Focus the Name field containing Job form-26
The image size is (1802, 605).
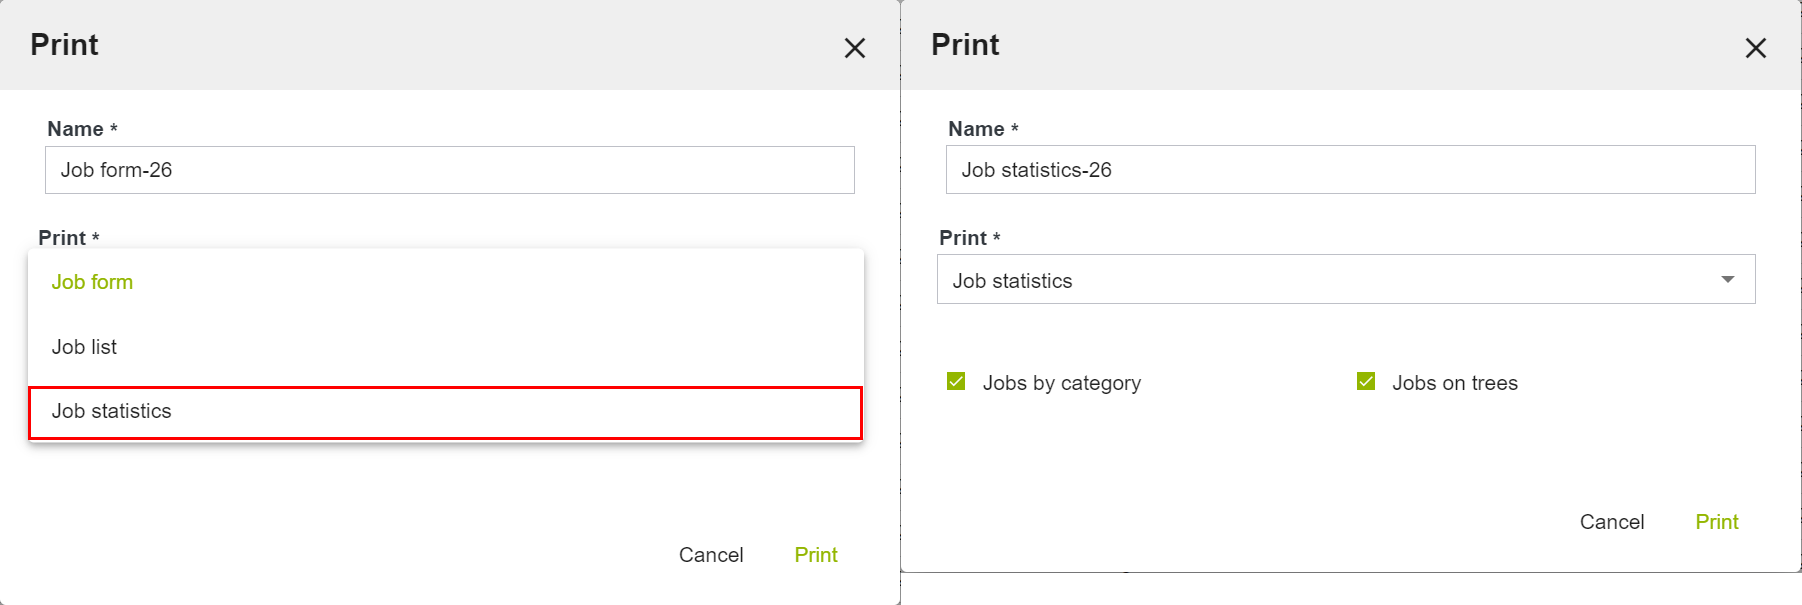(449, 170)
